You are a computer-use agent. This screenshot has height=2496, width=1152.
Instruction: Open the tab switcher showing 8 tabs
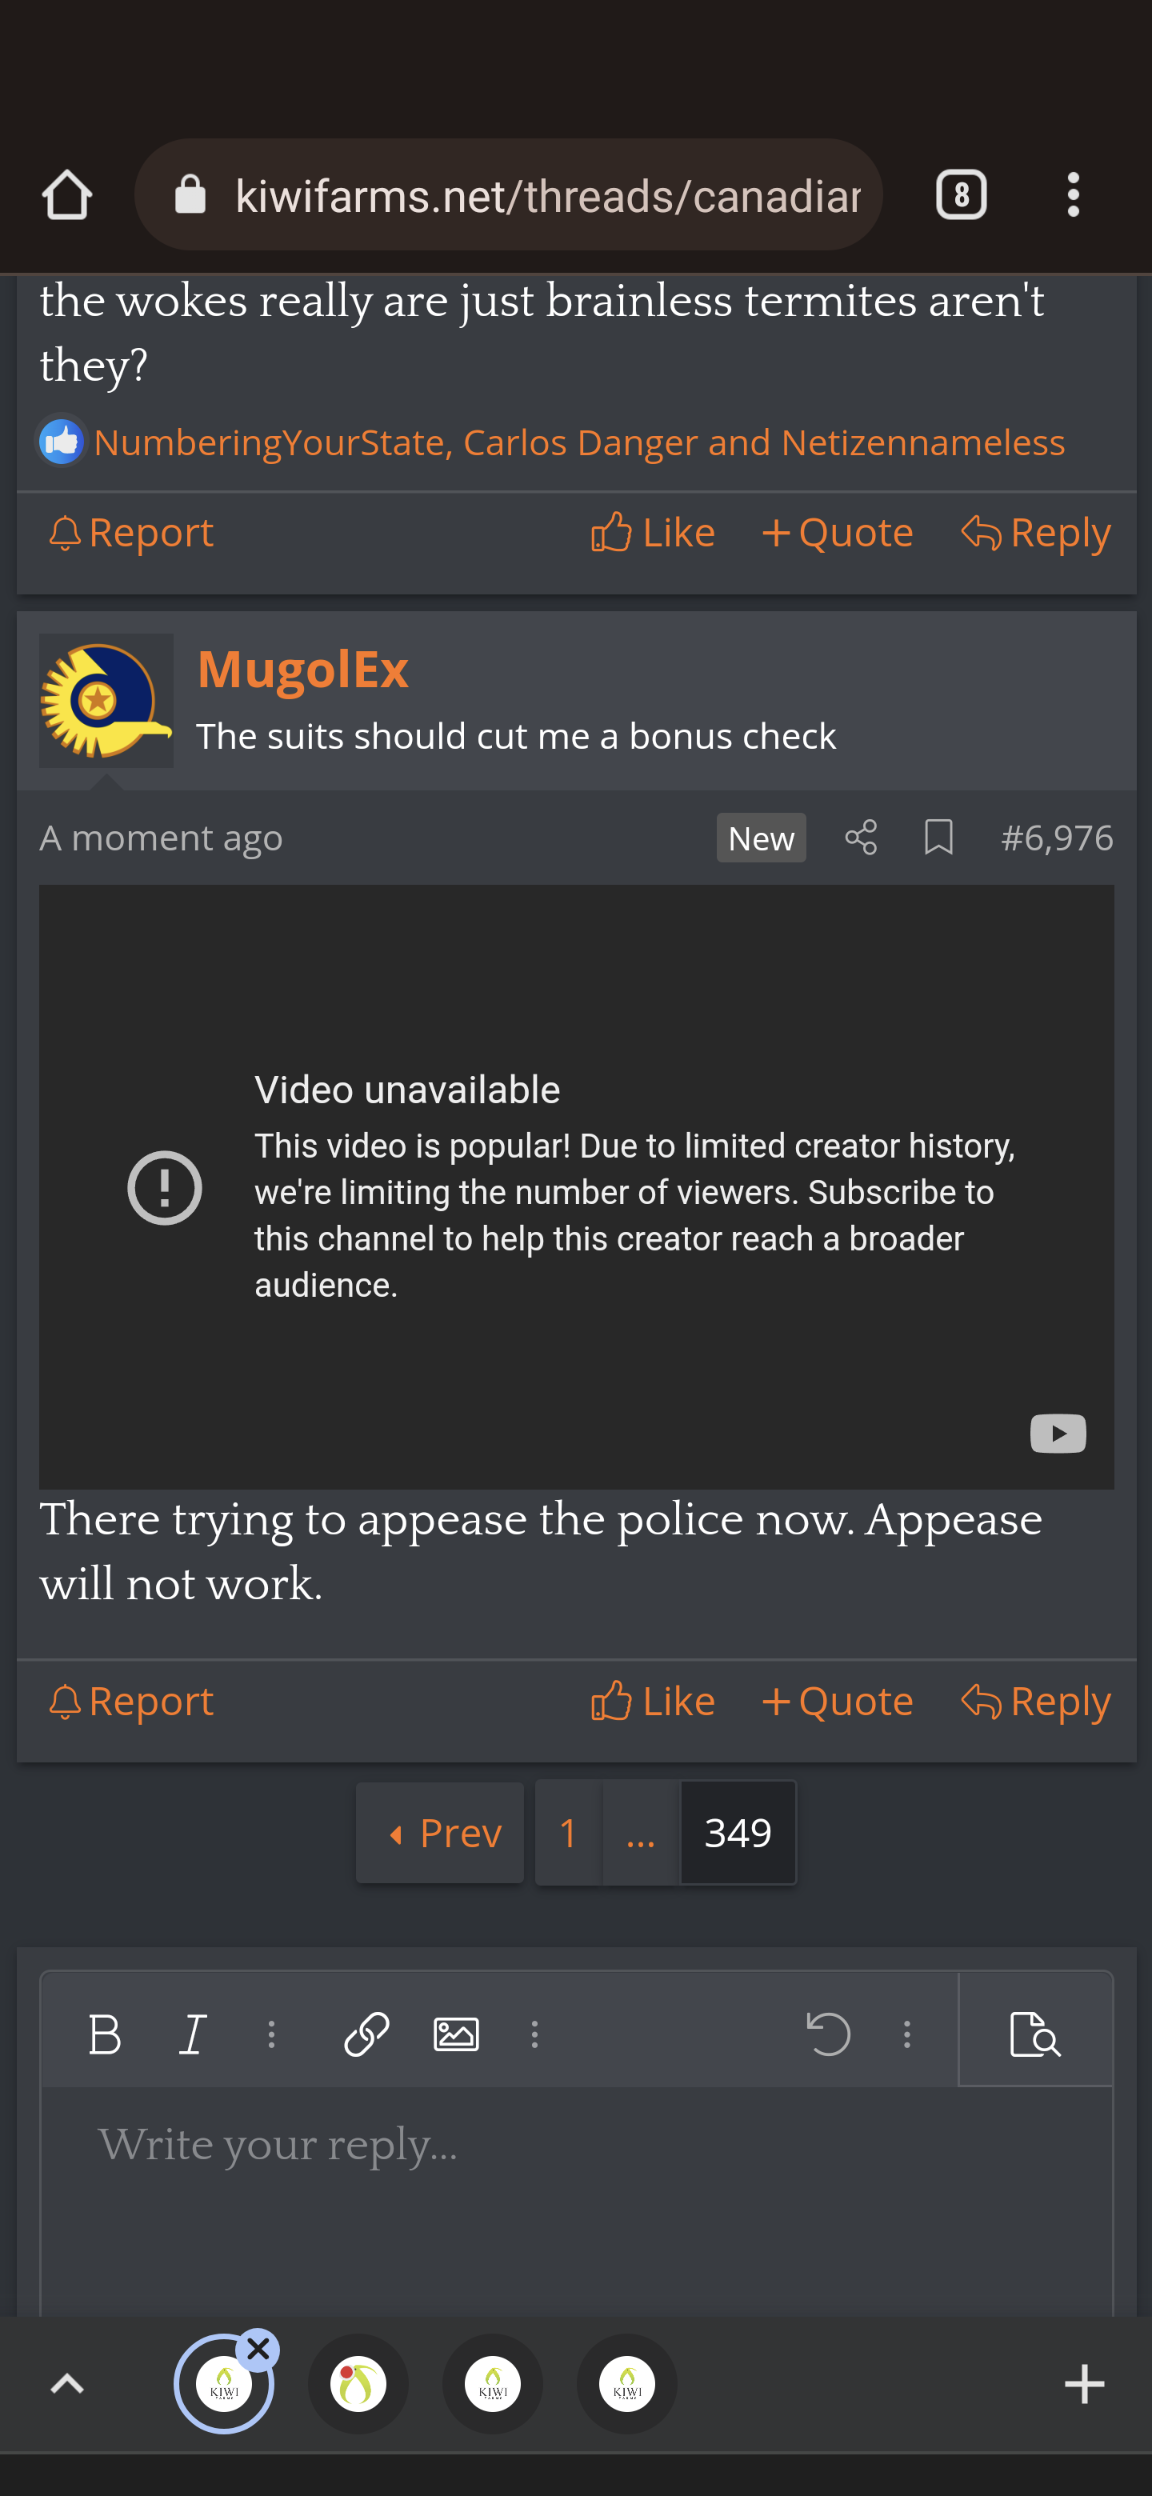coord(961,194)
